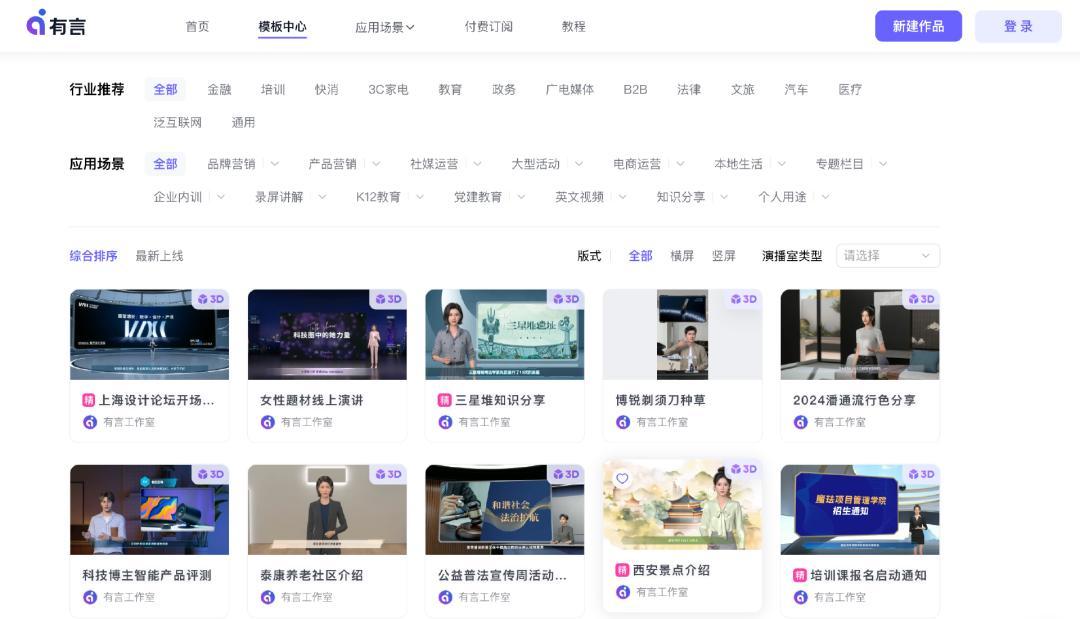
Task: Click studio avatar icon under 泰康养老社区介绍
Action: point(268,597)
